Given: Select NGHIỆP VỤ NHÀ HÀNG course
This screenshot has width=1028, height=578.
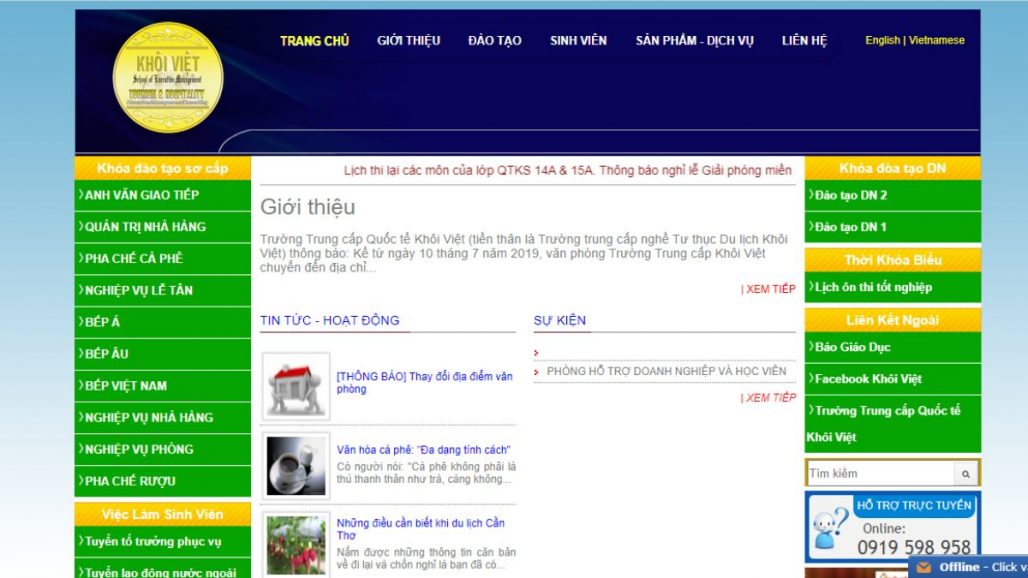Looking at the screenshot, I should pyautogui.click(x=163, y=417).
